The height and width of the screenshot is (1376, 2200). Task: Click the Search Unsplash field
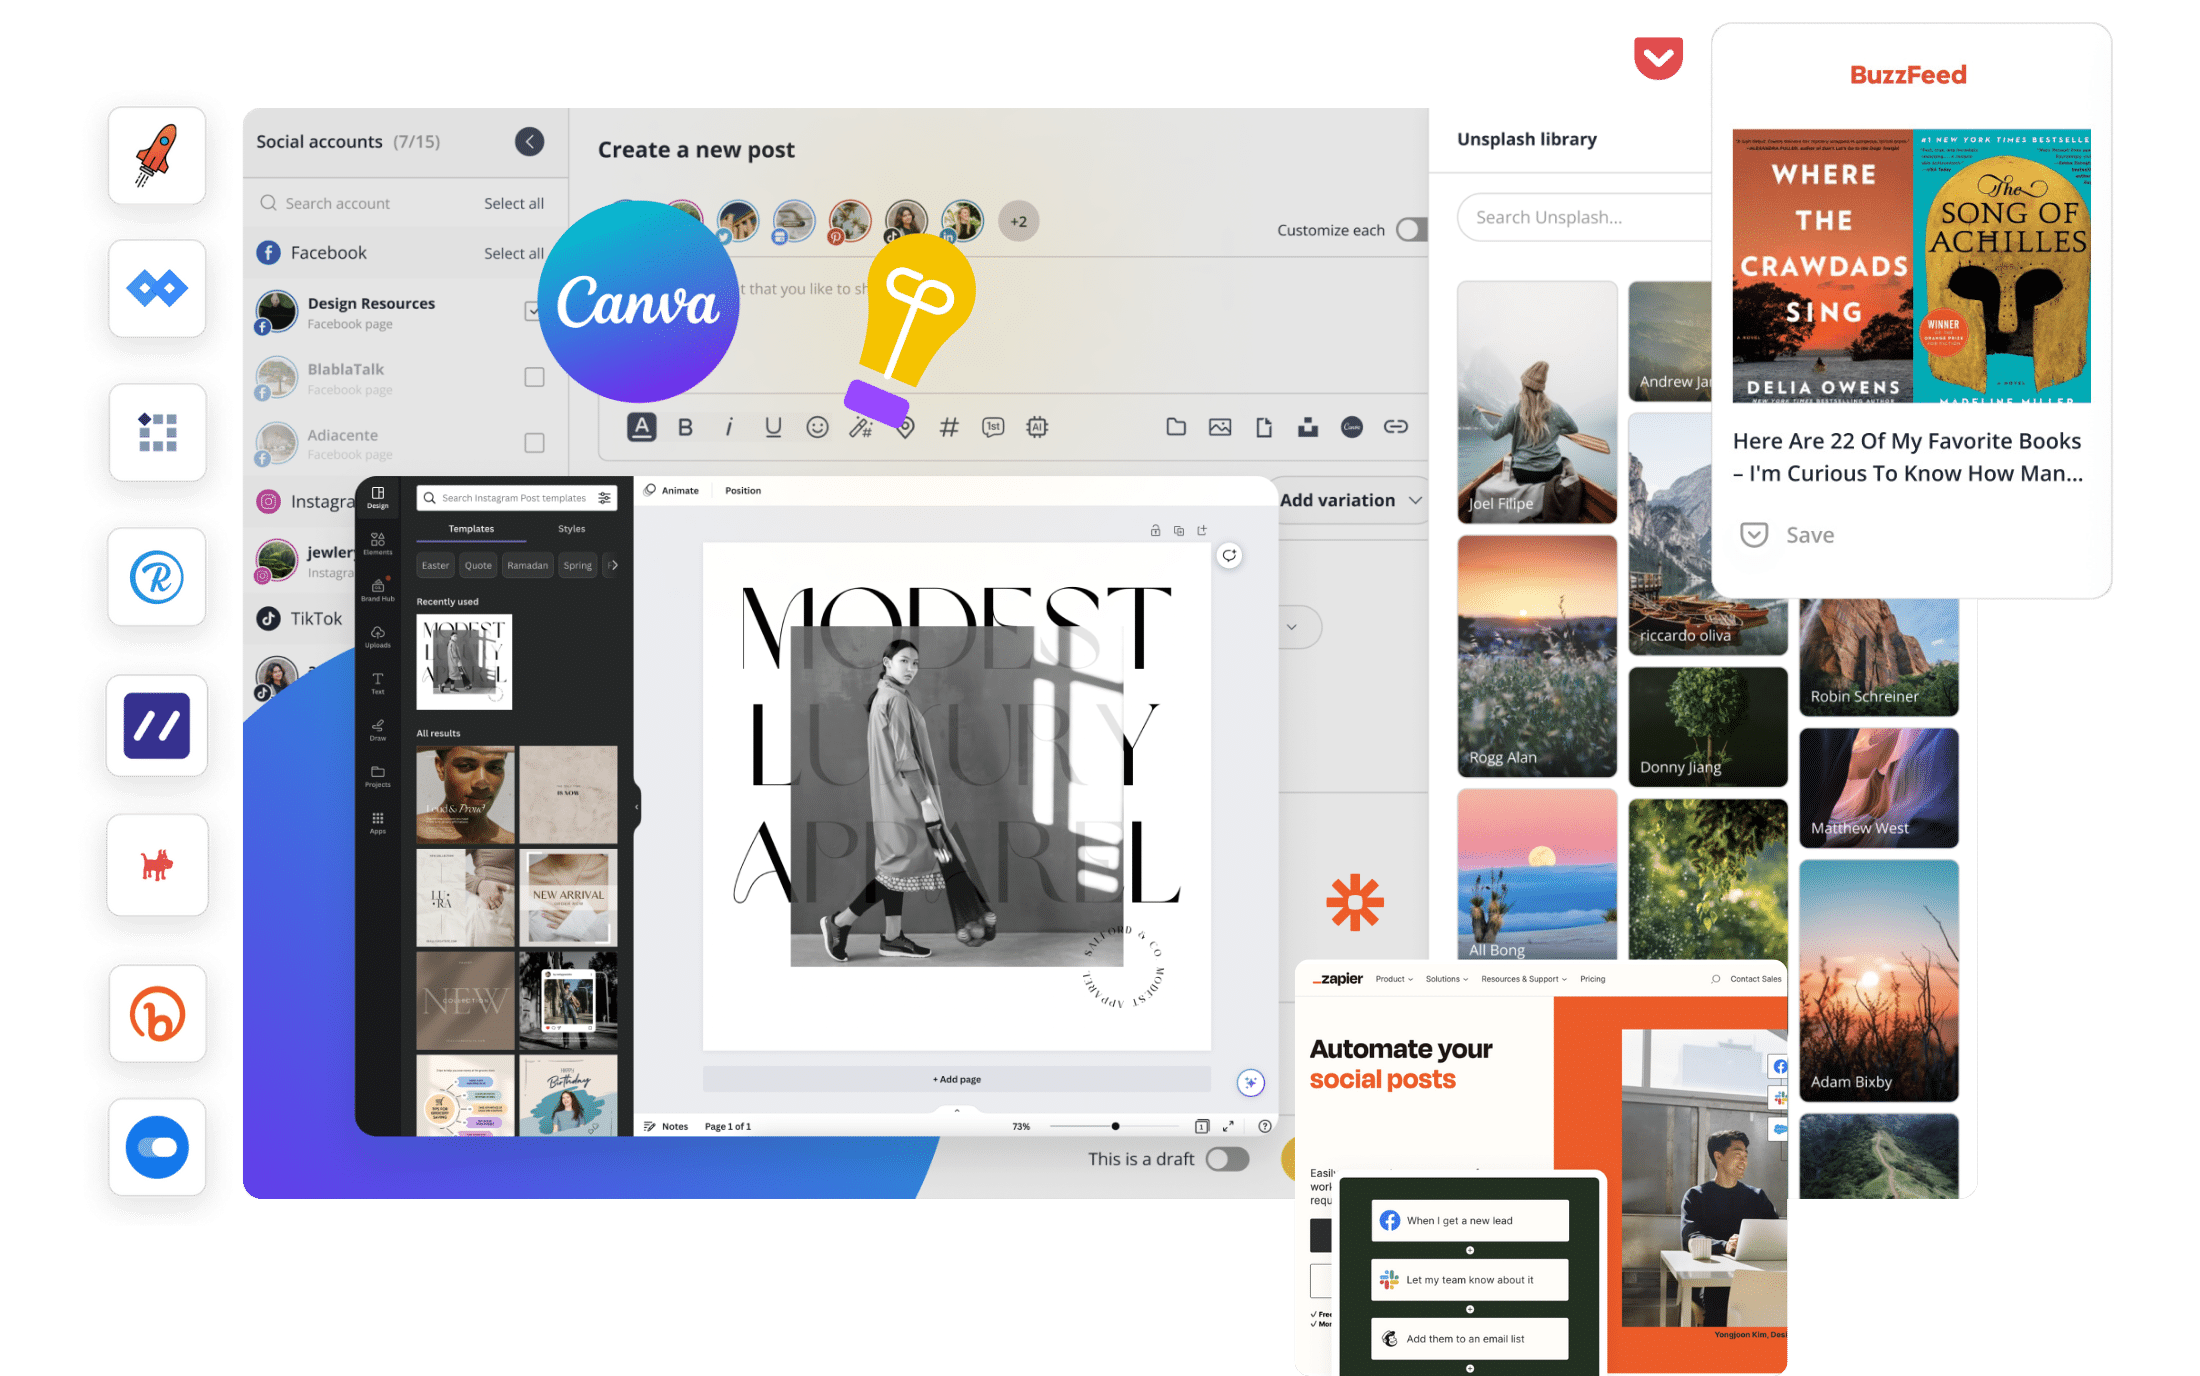click(x=1585, y=217)
